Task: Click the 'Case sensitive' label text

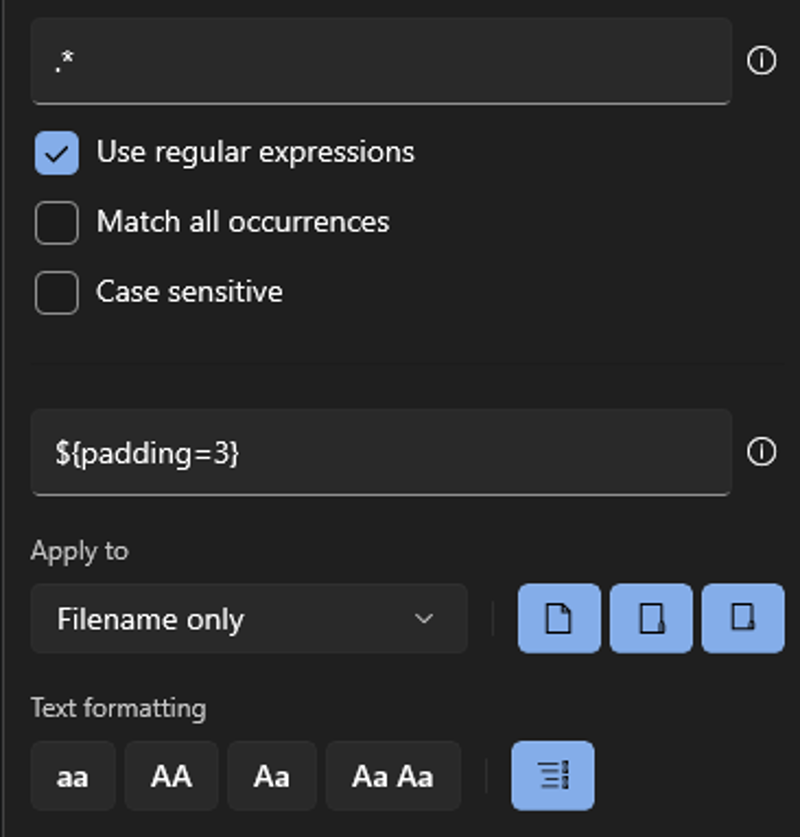Action: pos(189,291)
